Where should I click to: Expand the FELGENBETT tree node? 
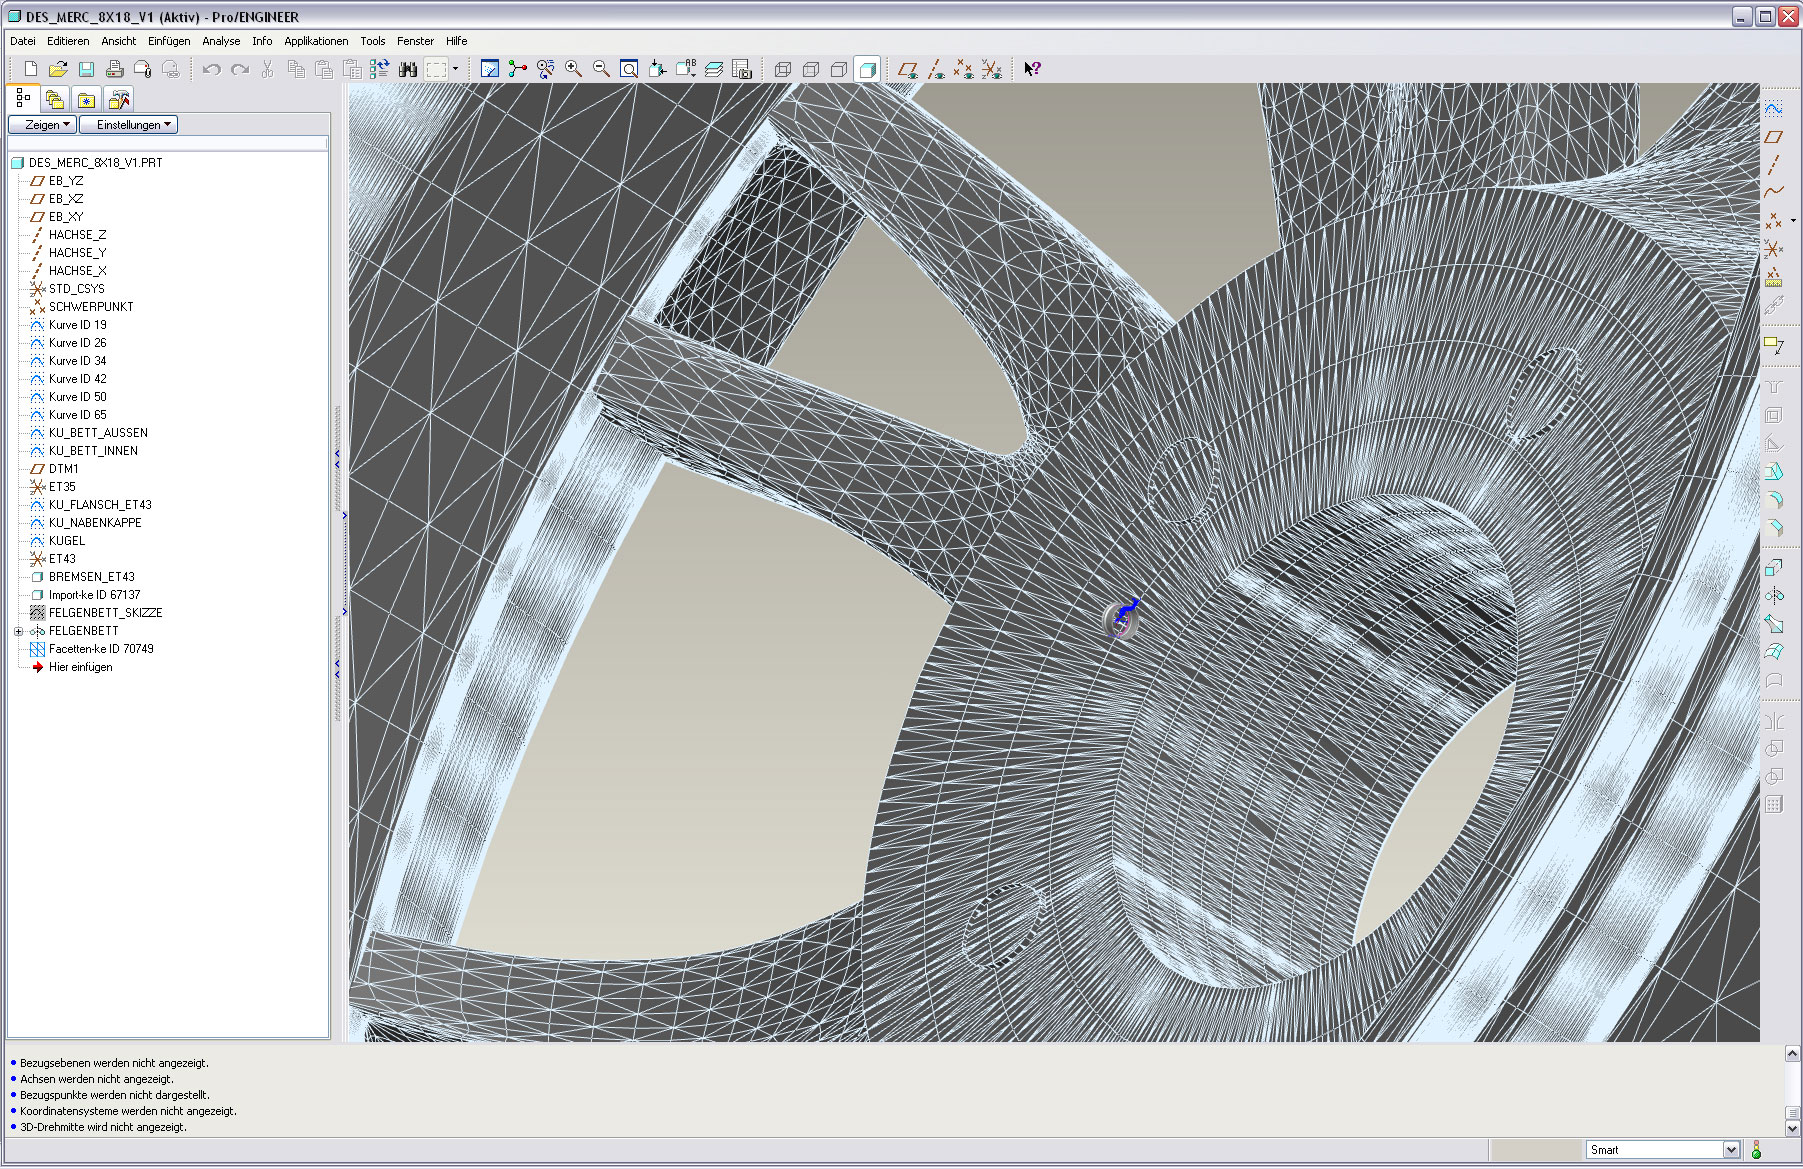coord(18,631)
